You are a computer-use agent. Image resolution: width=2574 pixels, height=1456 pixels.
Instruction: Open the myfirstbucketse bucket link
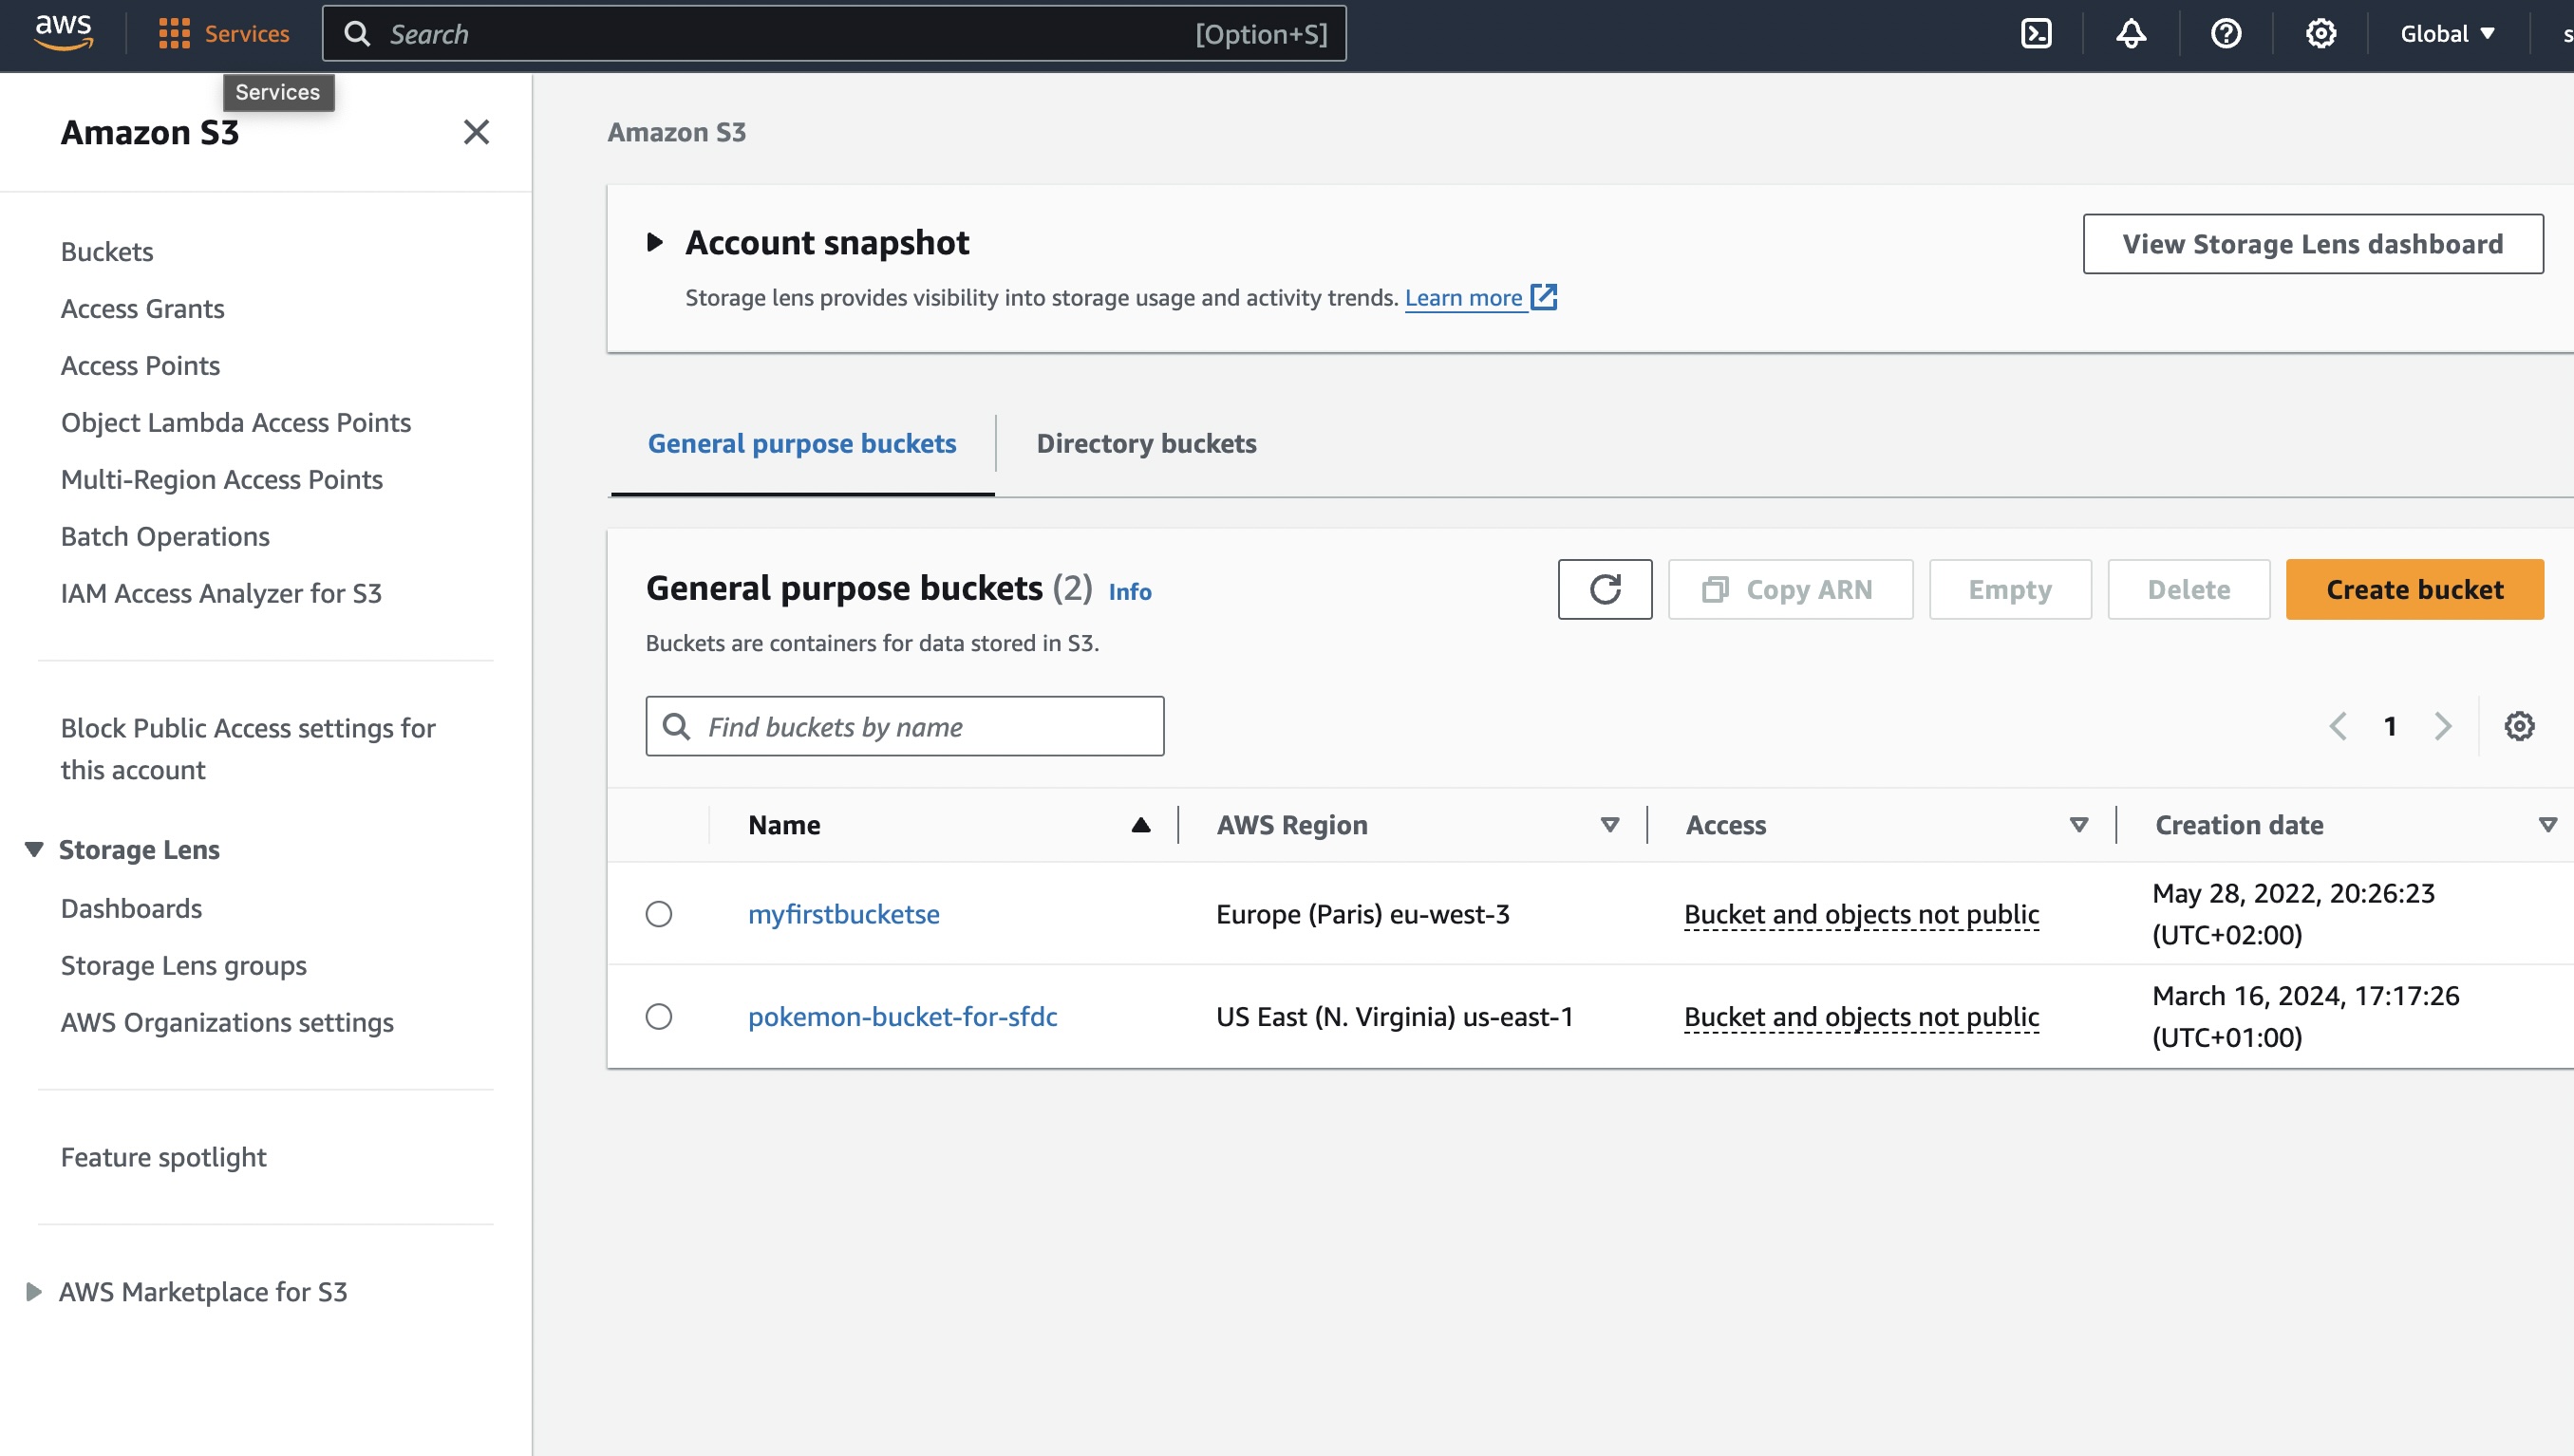click(843, 914)
